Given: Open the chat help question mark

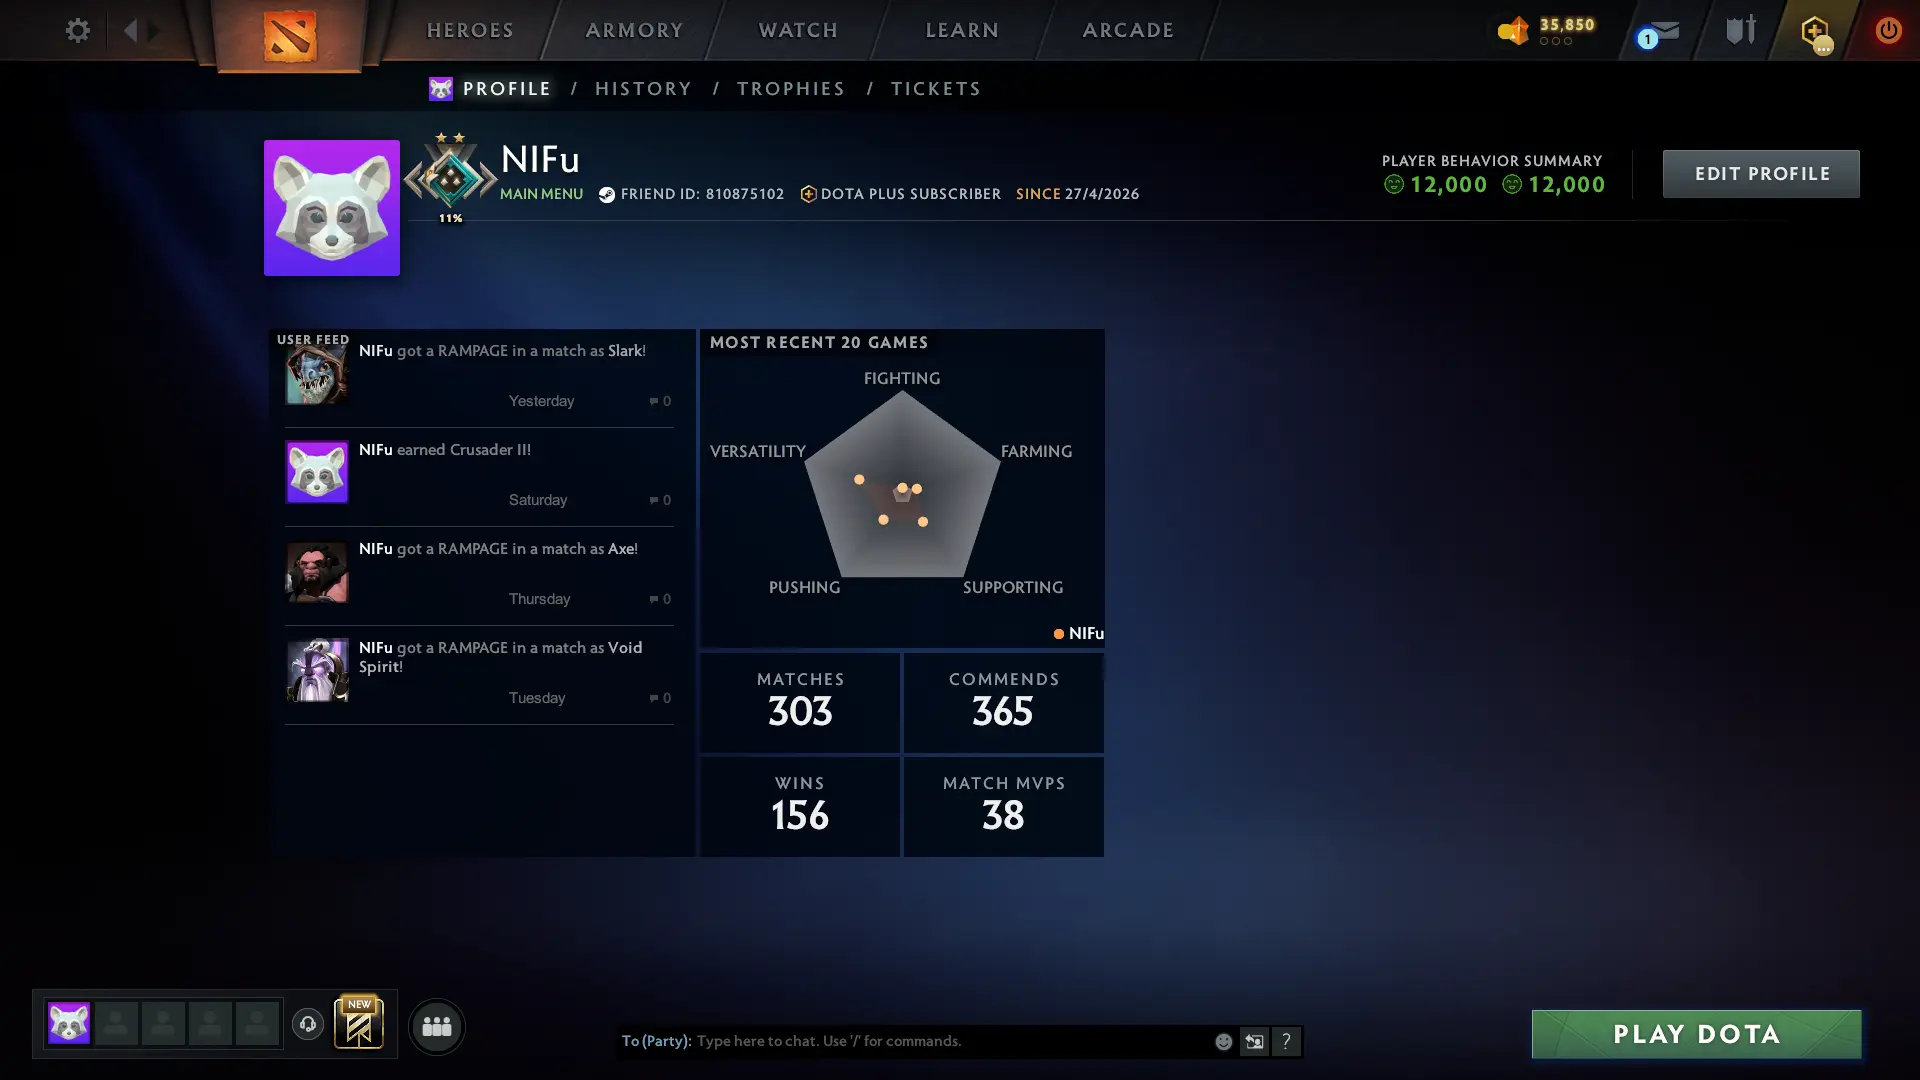Looking at the screenshot, I should click(x=1286, y=1041).
